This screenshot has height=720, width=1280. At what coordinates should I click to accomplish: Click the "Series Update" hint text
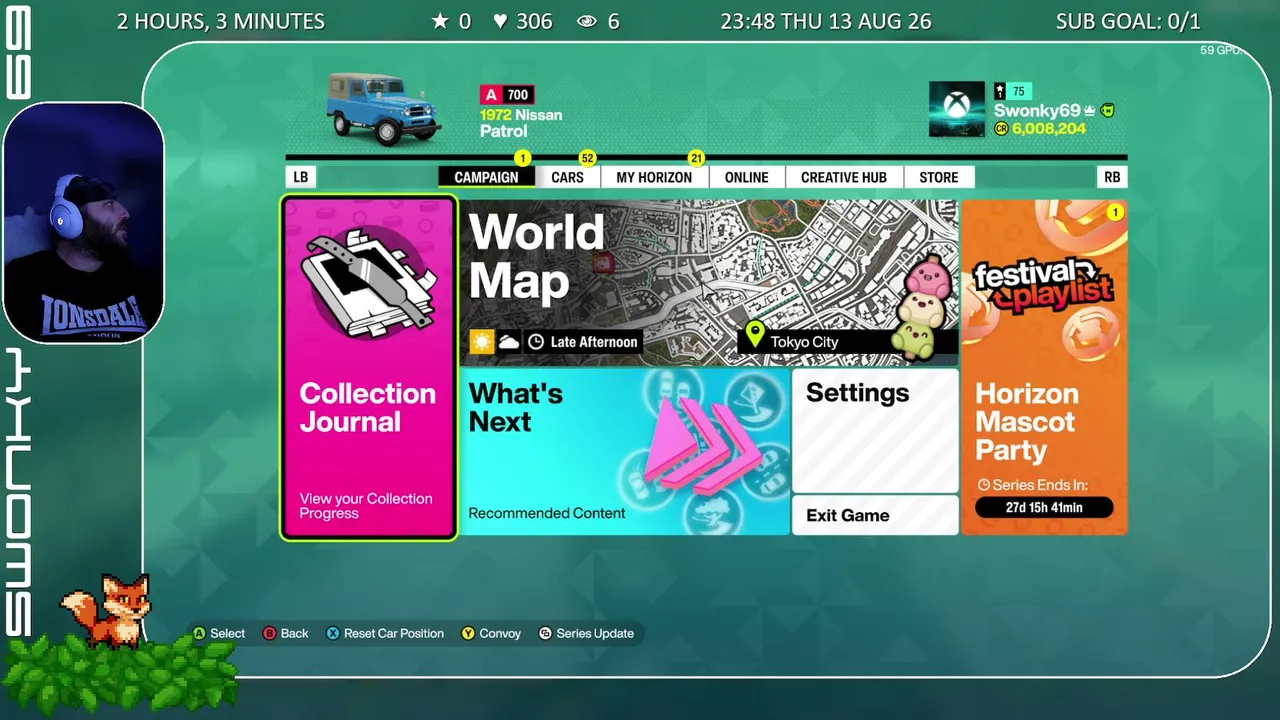(x=595, y=633)
